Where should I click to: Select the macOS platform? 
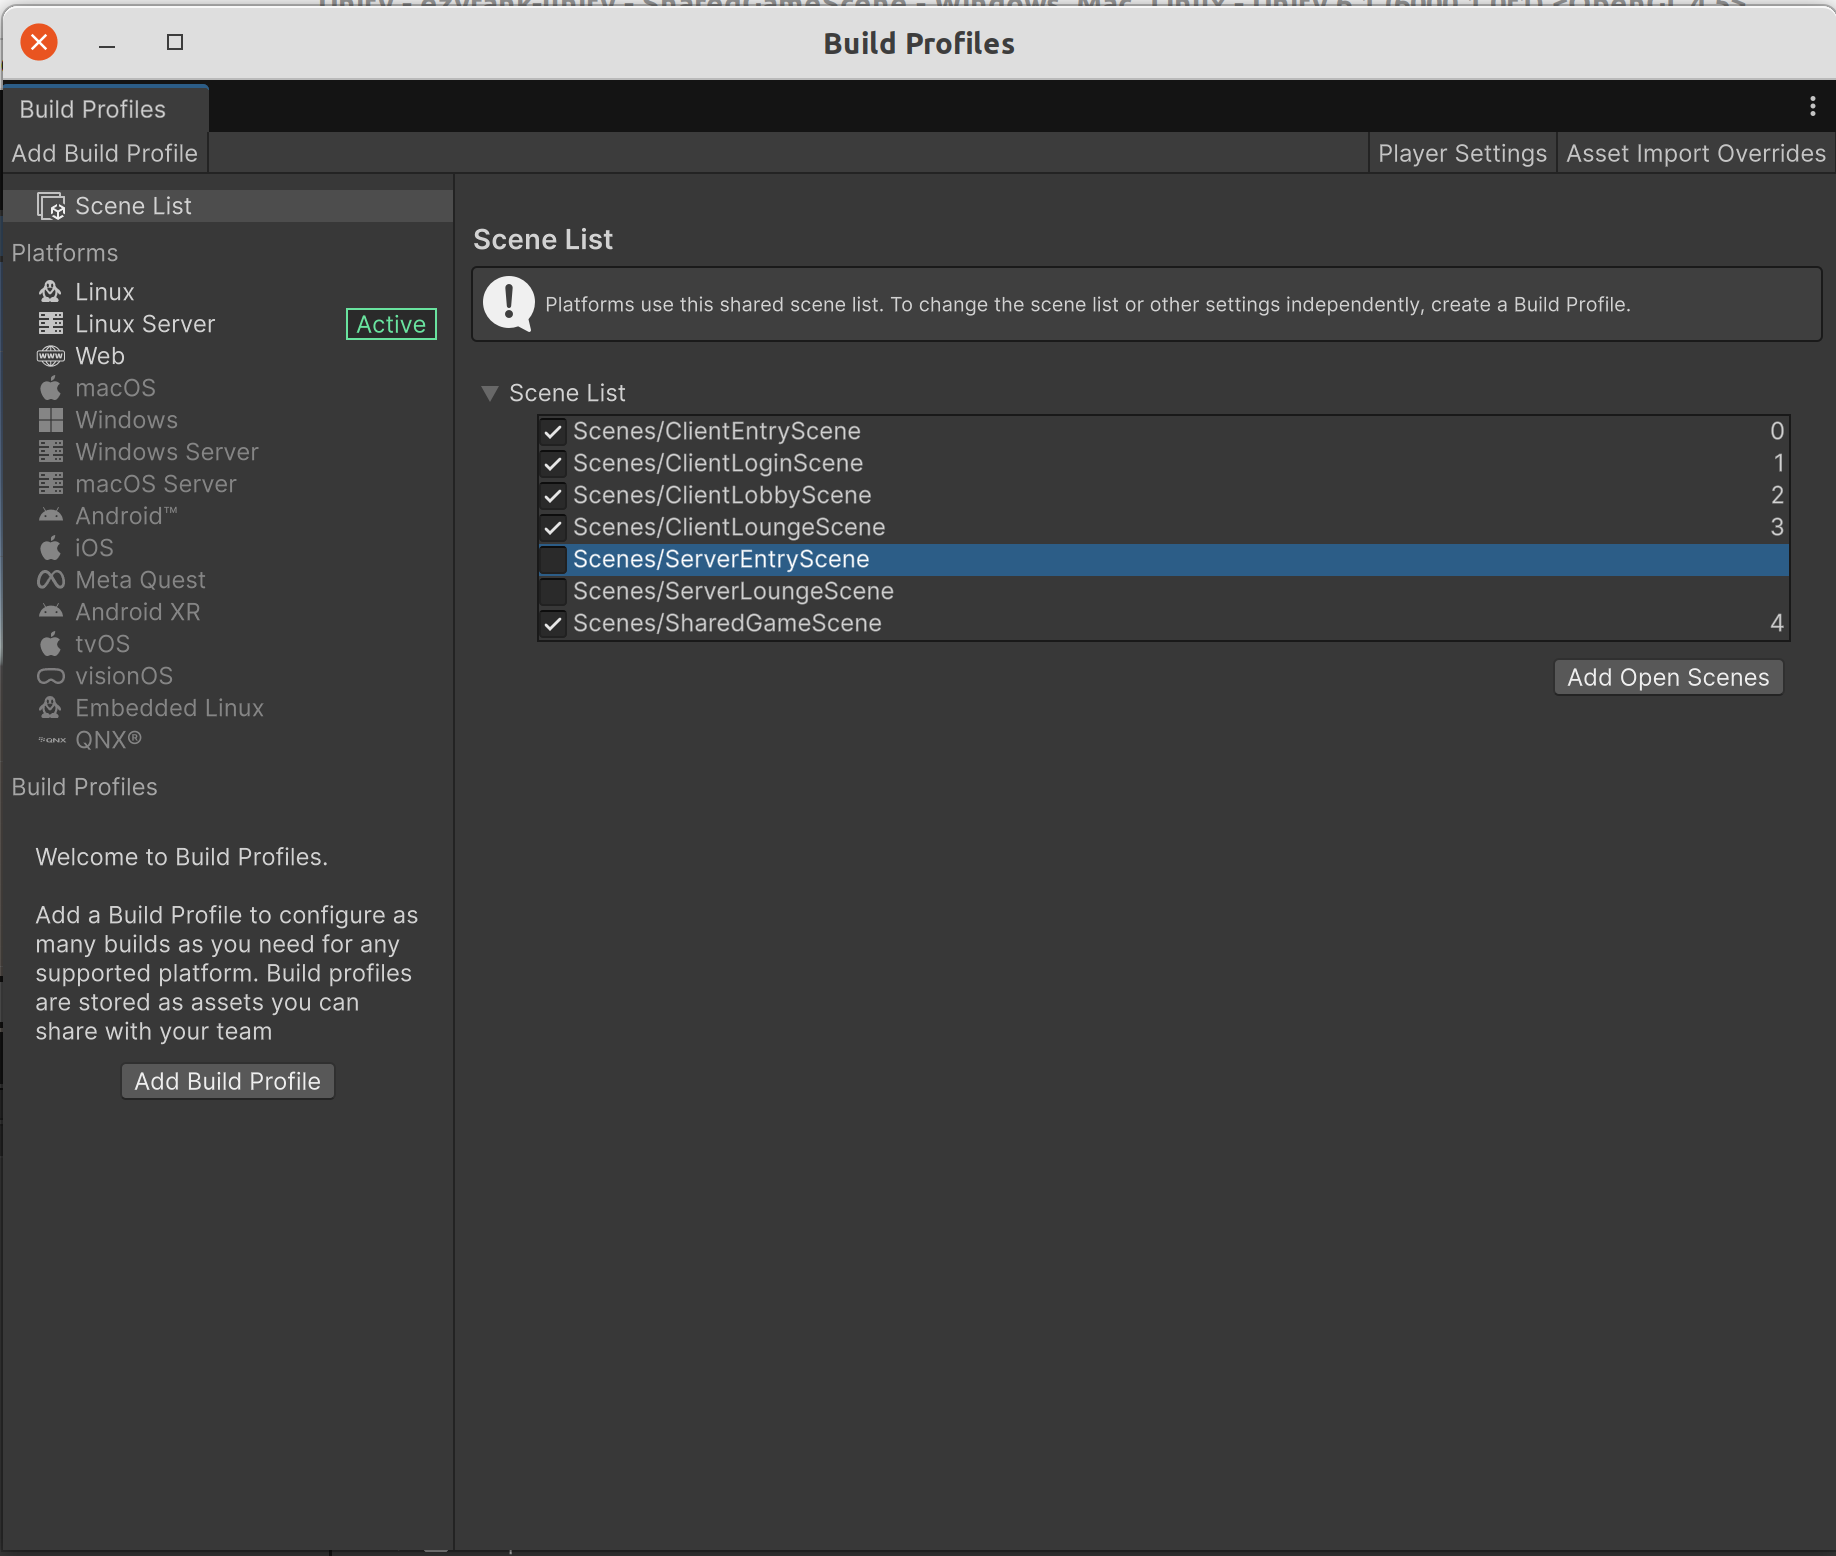point(115,387)
